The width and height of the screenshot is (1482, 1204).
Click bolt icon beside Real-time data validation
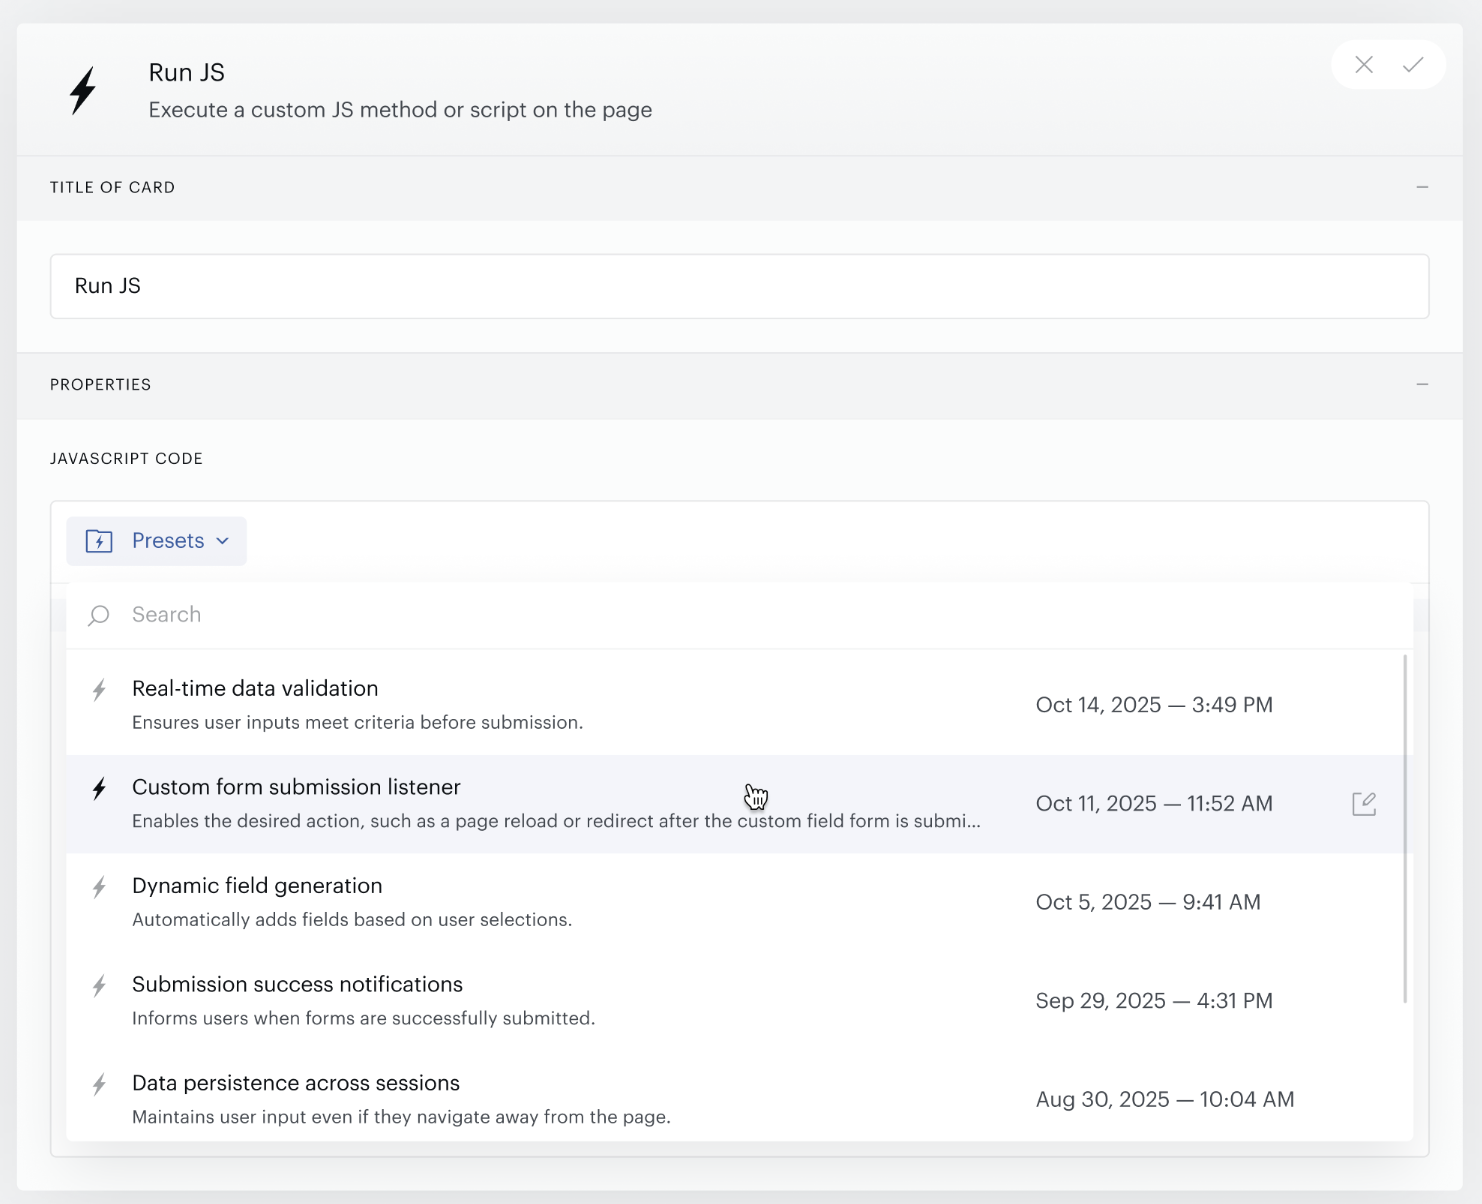coord(99,690)
